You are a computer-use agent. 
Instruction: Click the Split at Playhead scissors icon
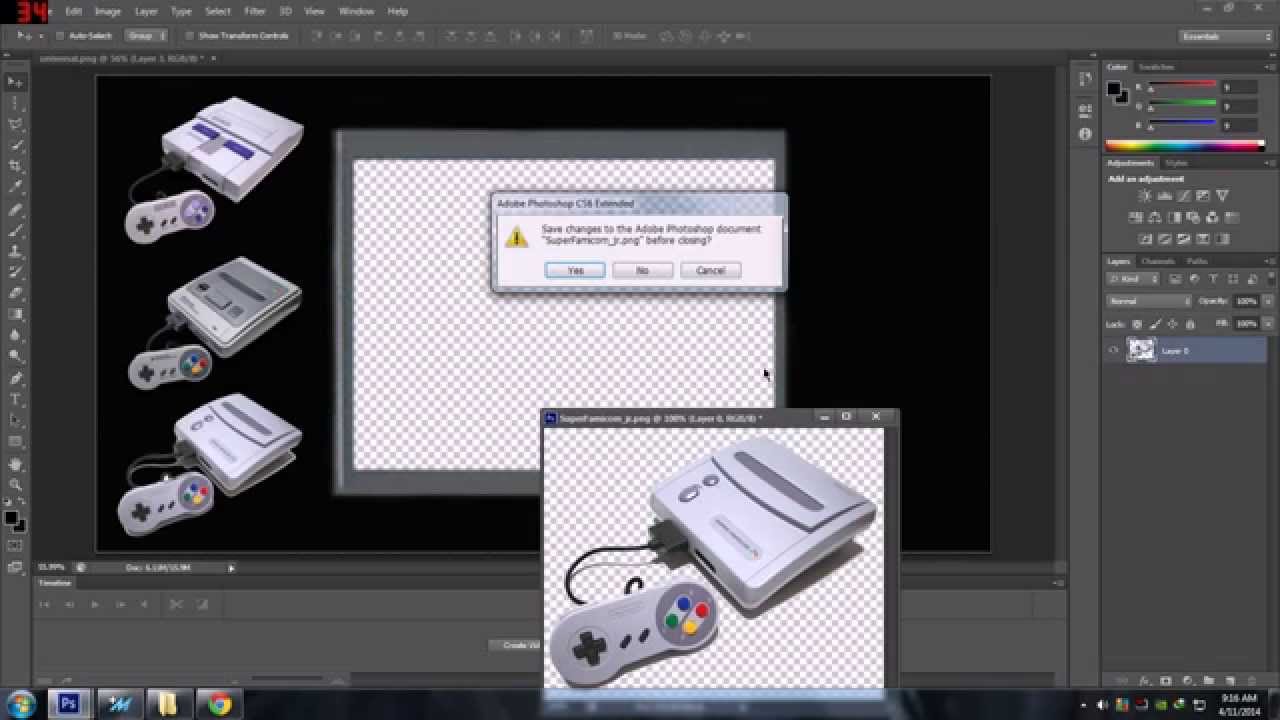[x=175, y=604]
